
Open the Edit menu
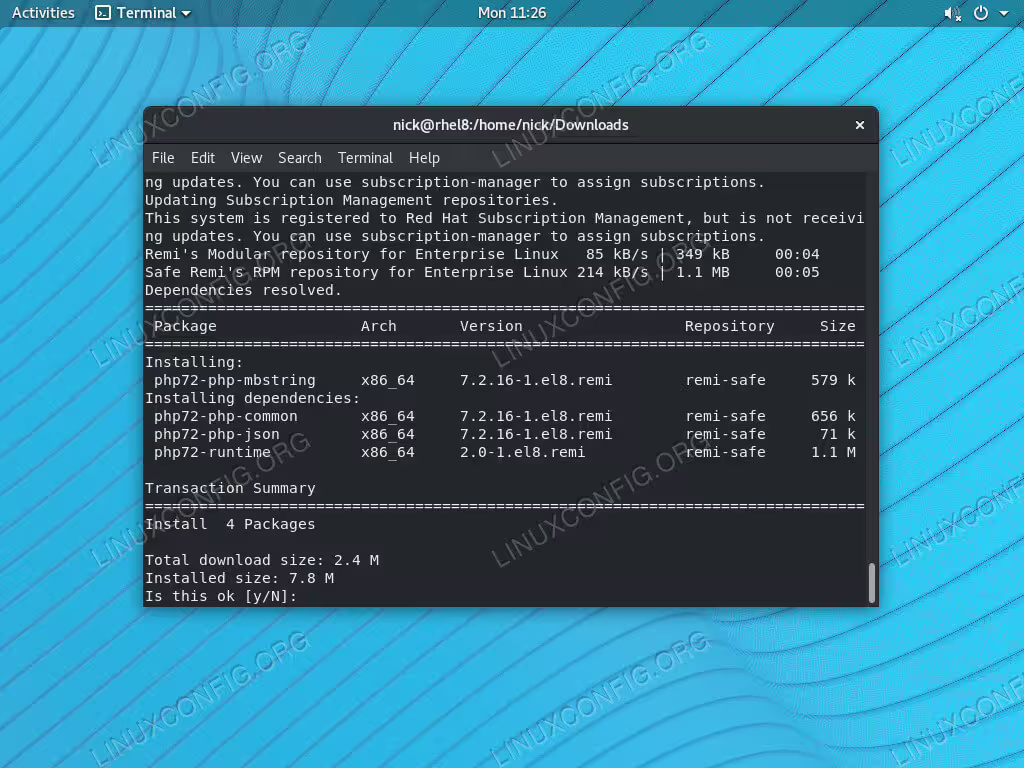[x=202, y=158]
